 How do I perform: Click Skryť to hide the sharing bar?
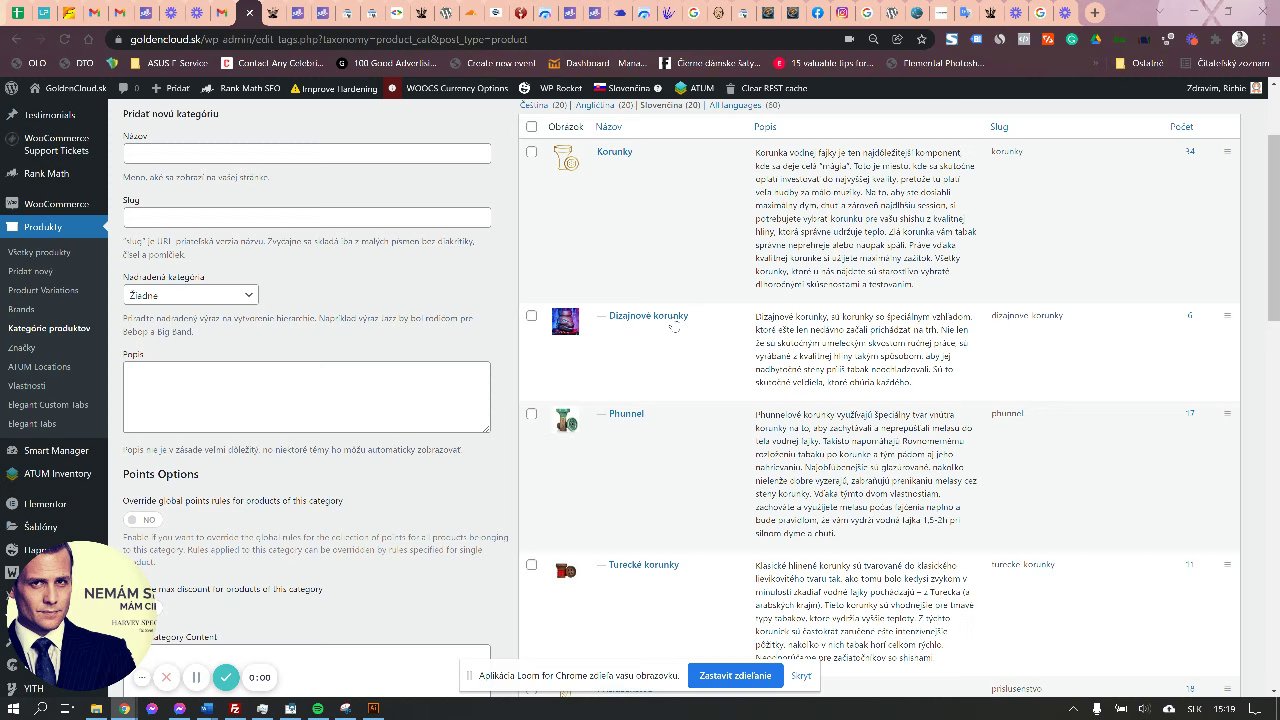pyautogui.click(x=801, y=676)
